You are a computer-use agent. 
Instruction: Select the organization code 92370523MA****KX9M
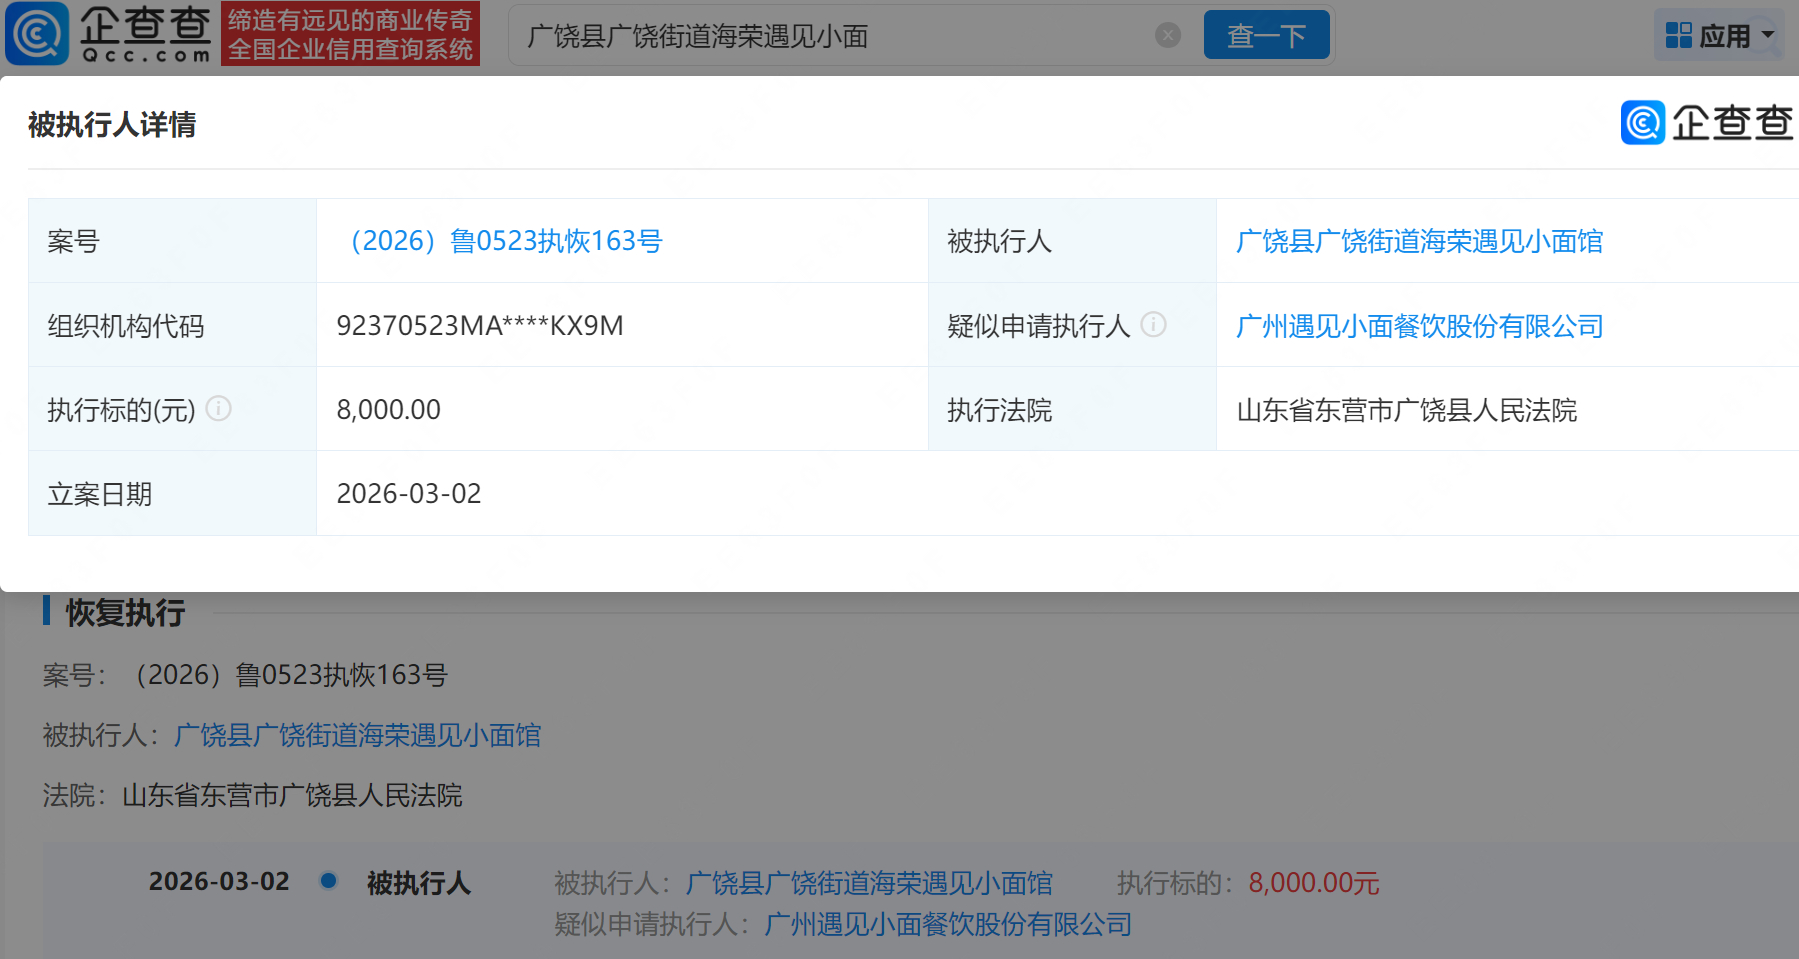pyautogui.click(x=480, y=326)
